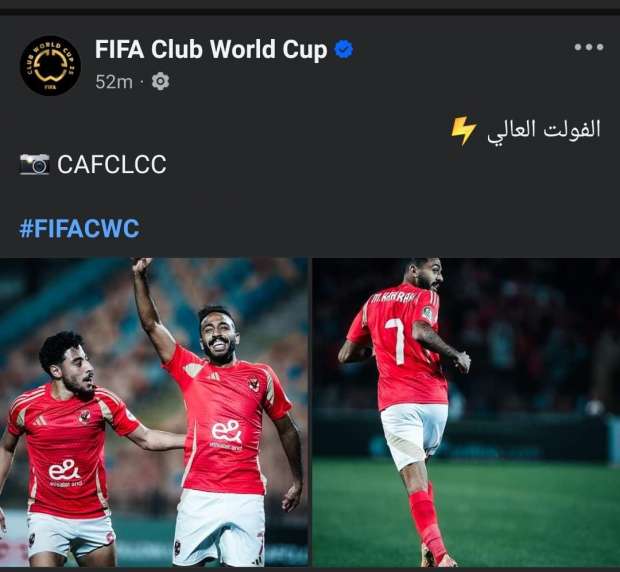Click the blue verified badge
This screenshot has width=620, height=572.
(x=344, y=49)
